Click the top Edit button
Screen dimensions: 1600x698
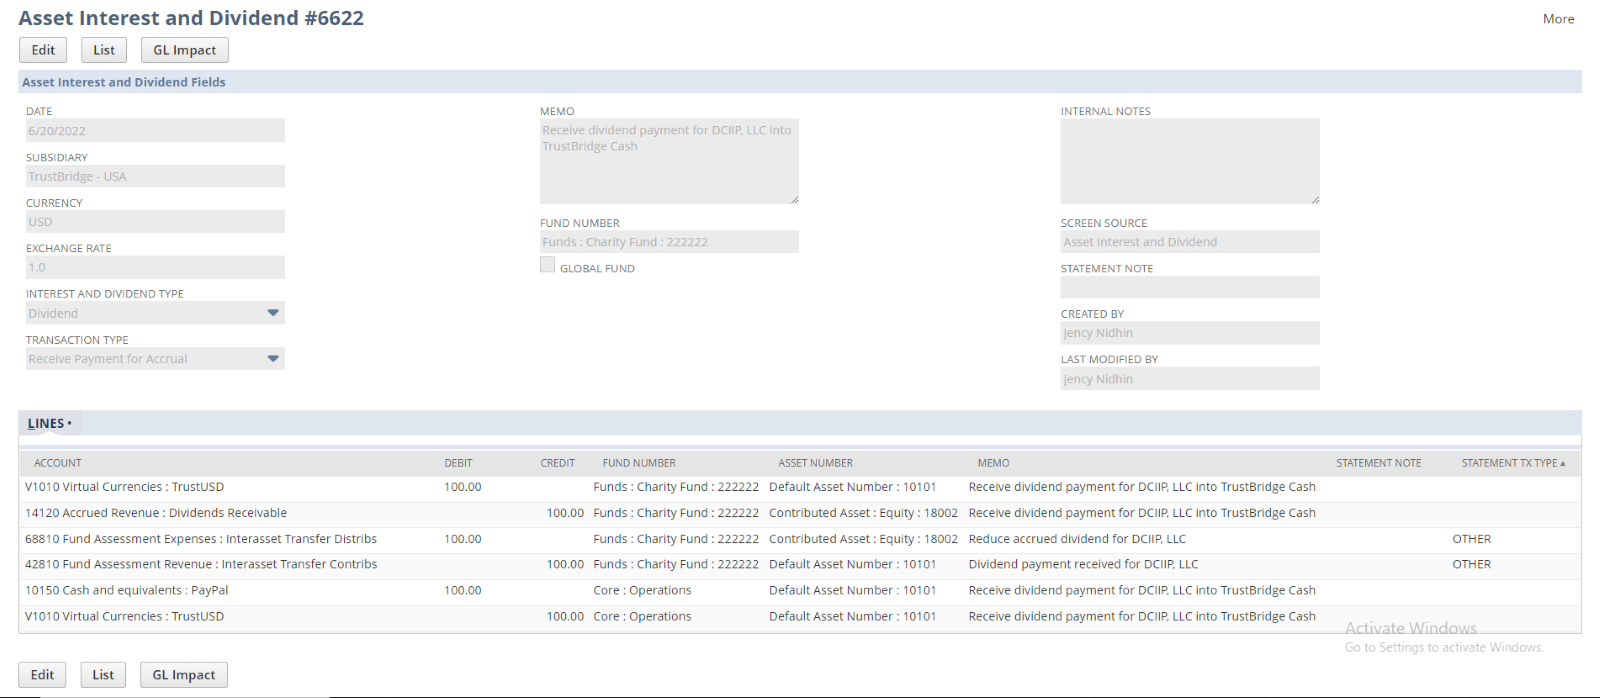pos(43,50)
